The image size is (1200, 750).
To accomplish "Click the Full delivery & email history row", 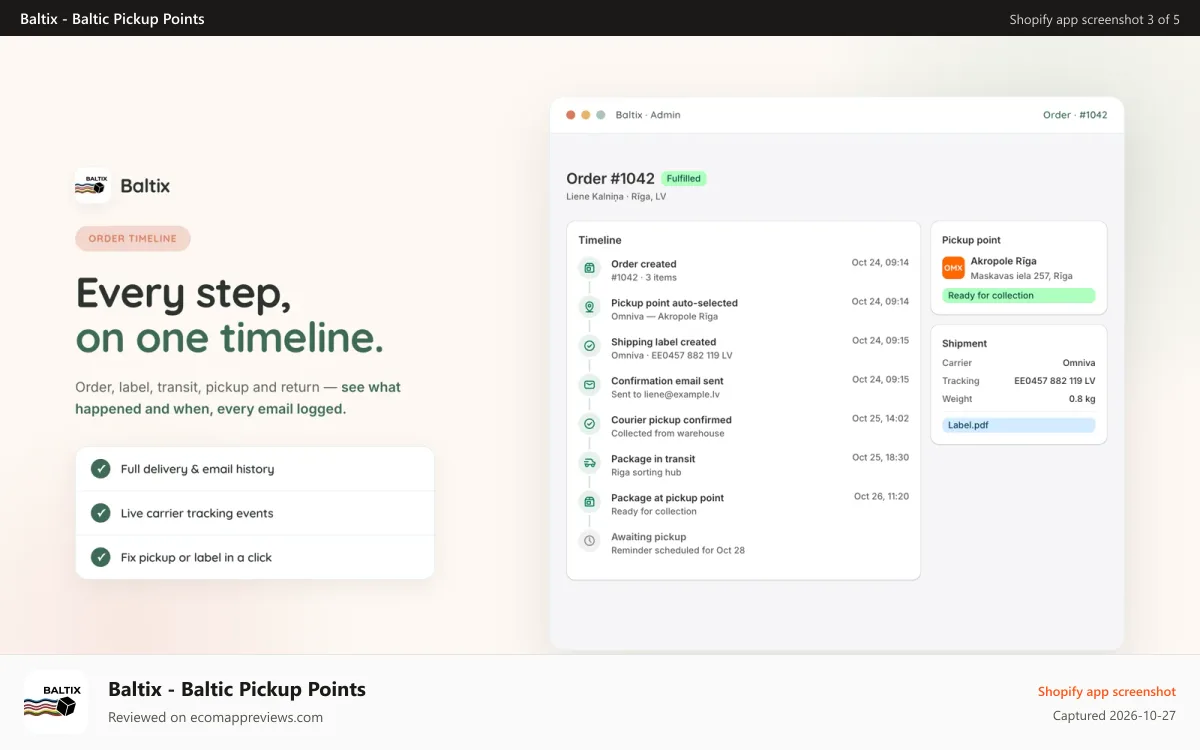I will click(x=255, y=469).
